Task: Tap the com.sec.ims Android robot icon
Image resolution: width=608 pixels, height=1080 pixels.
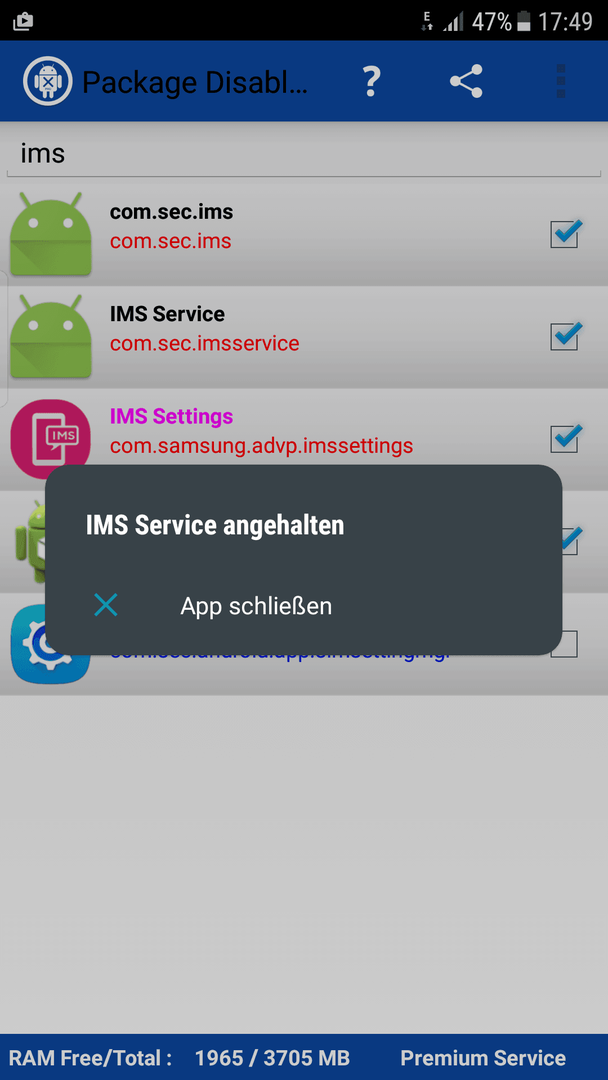Action: 51,234
